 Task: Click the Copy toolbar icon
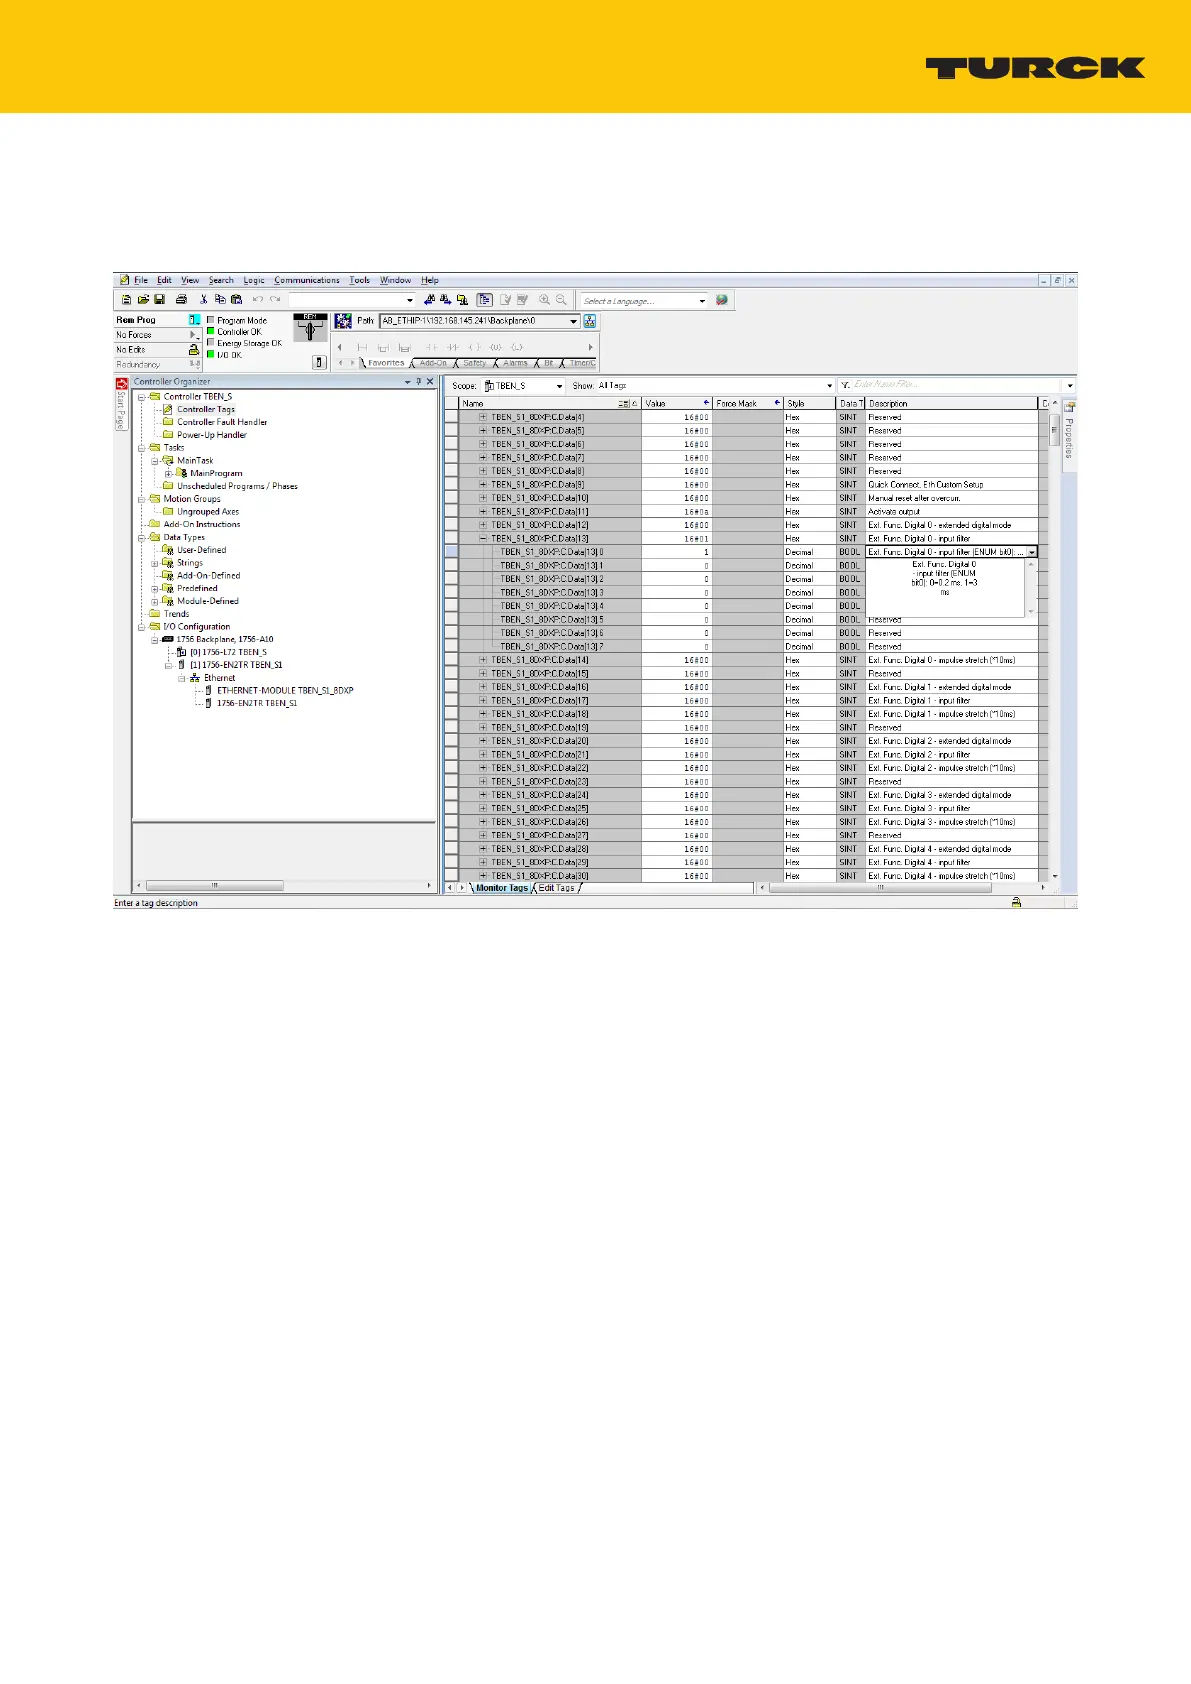(x=219, y=299)
